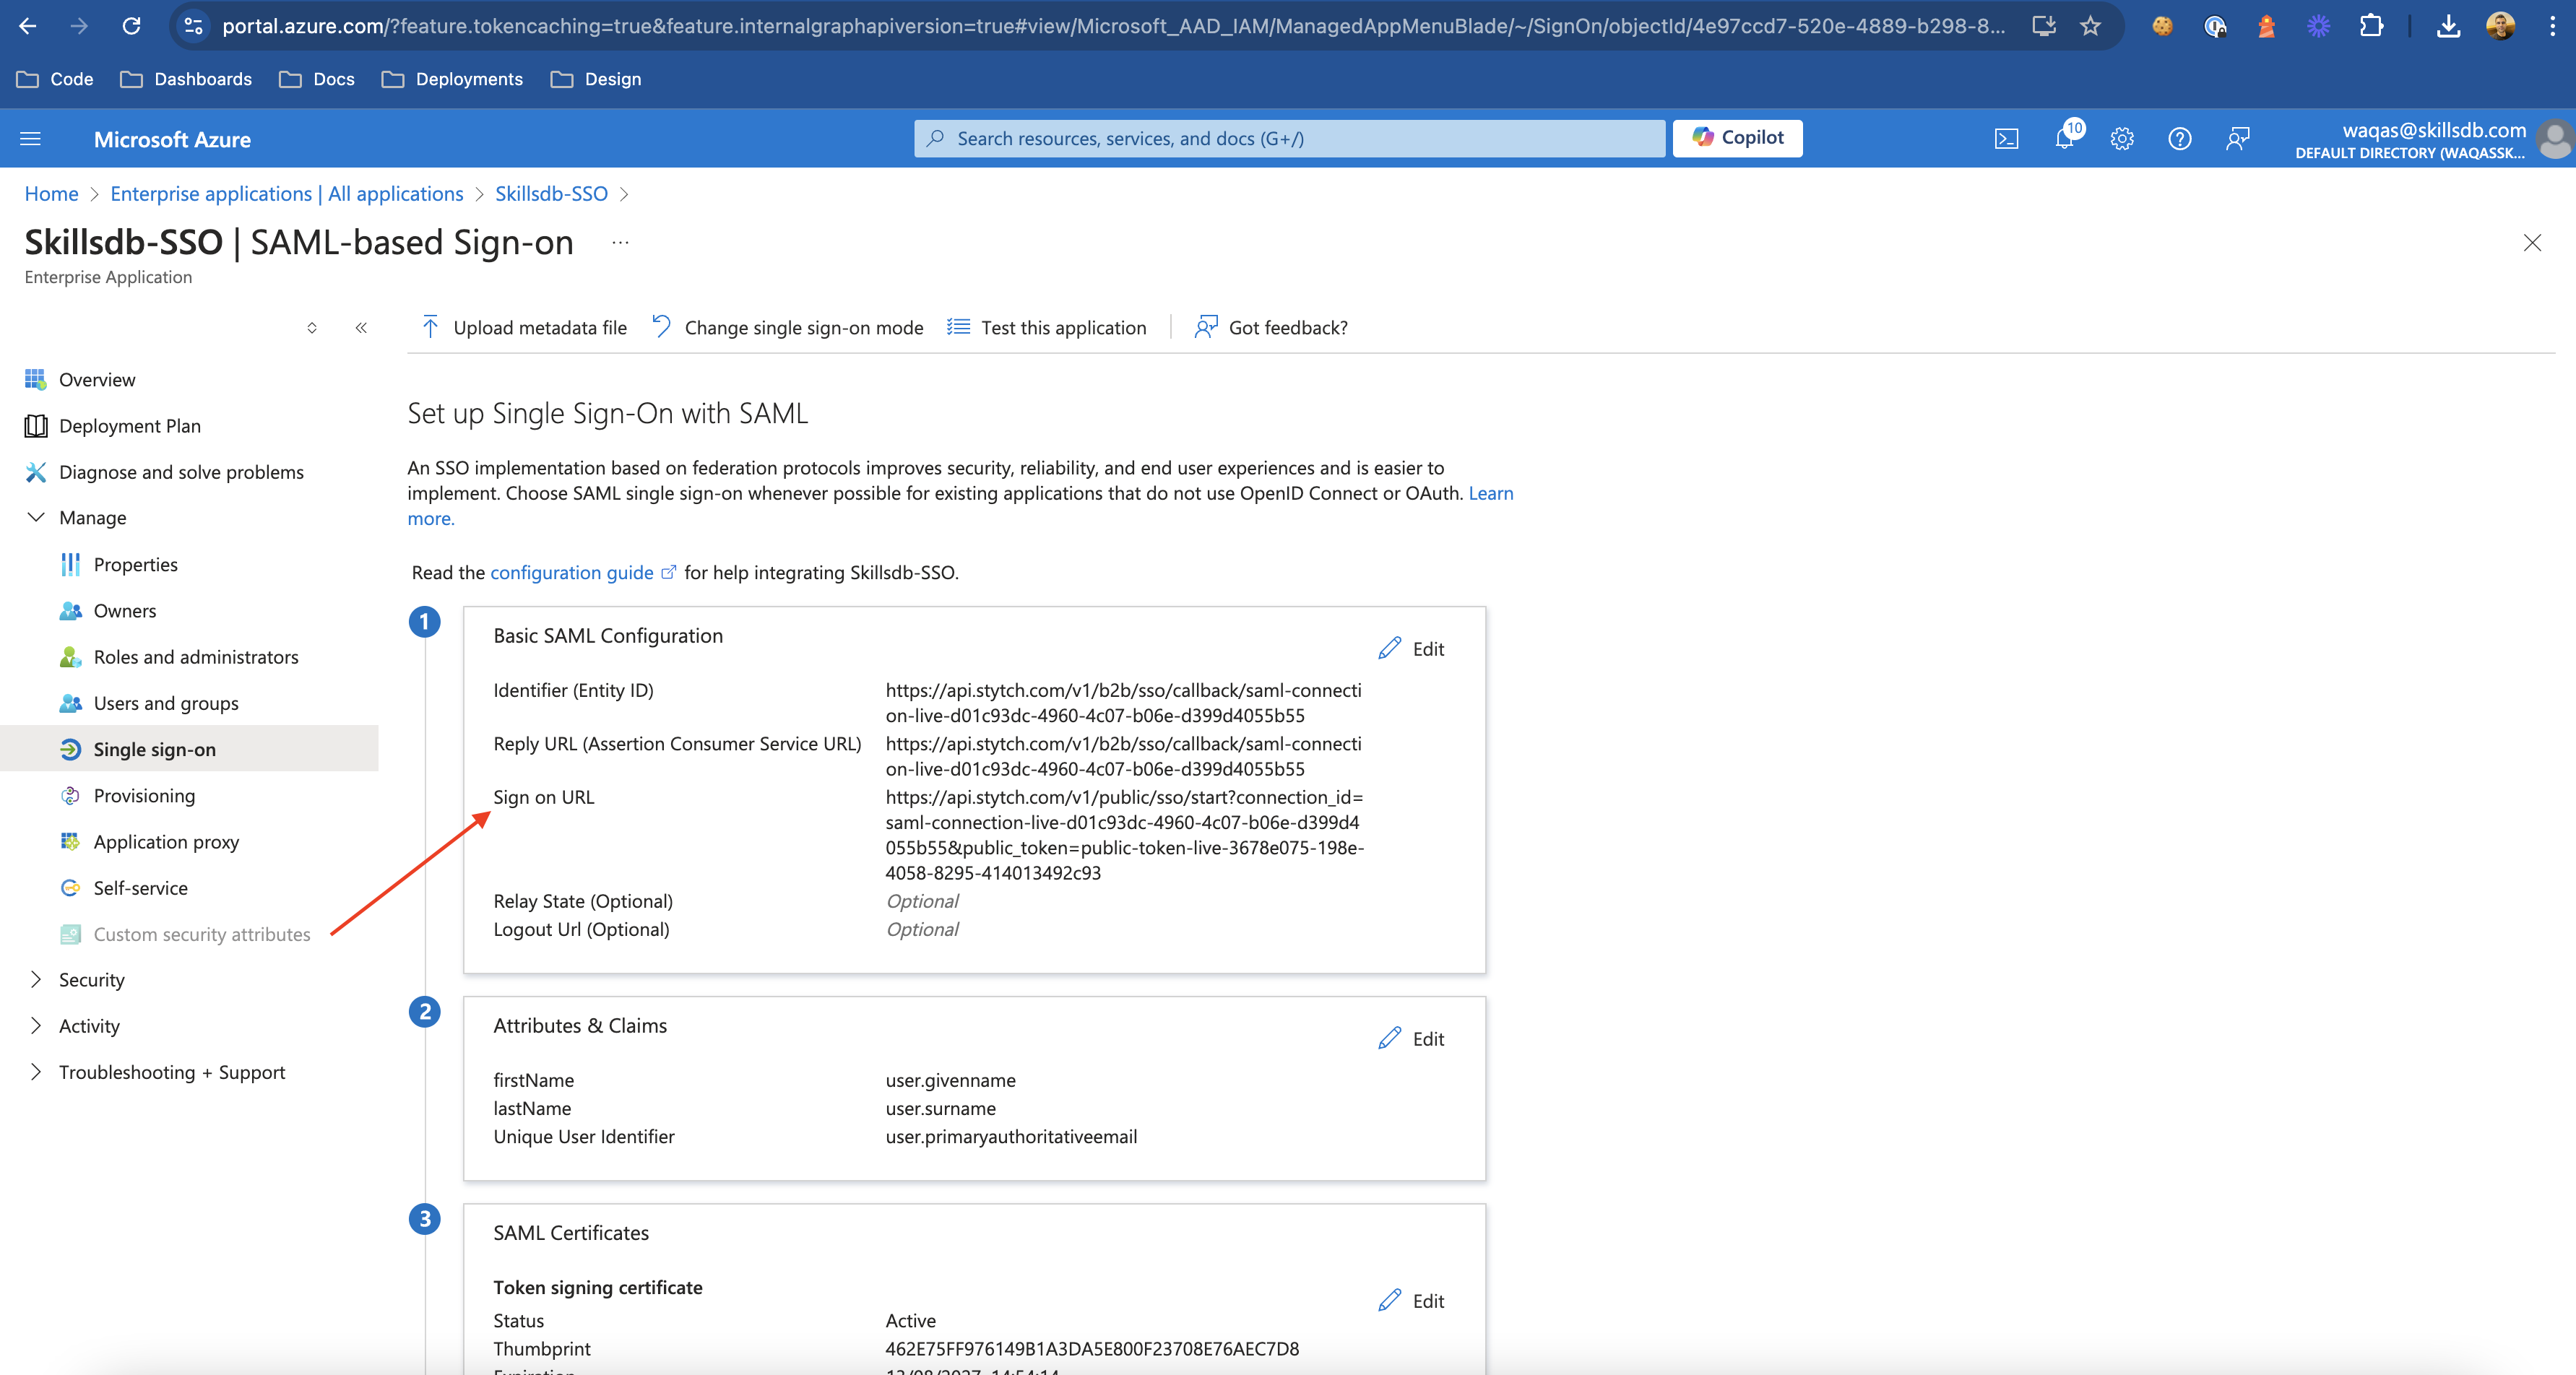
Task: Click Test this application
Action: (x=1046, y=328)
